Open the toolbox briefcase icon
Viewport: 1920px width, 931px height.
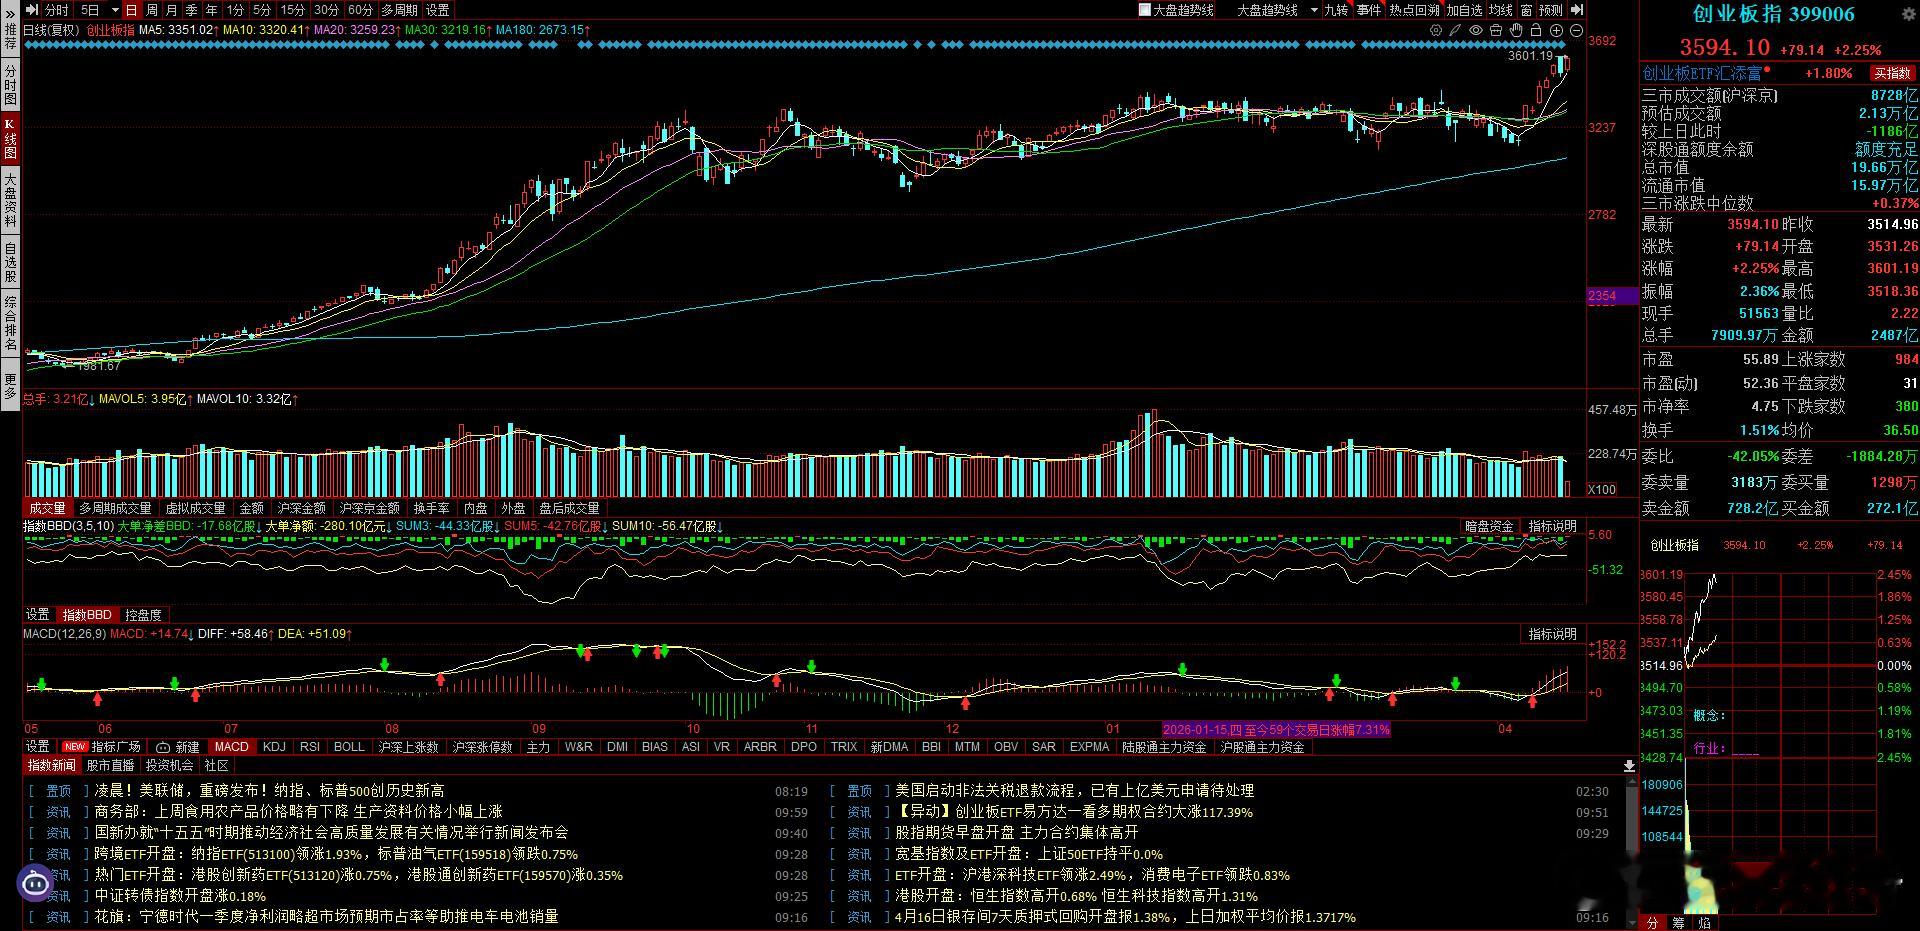point(1496,30)
